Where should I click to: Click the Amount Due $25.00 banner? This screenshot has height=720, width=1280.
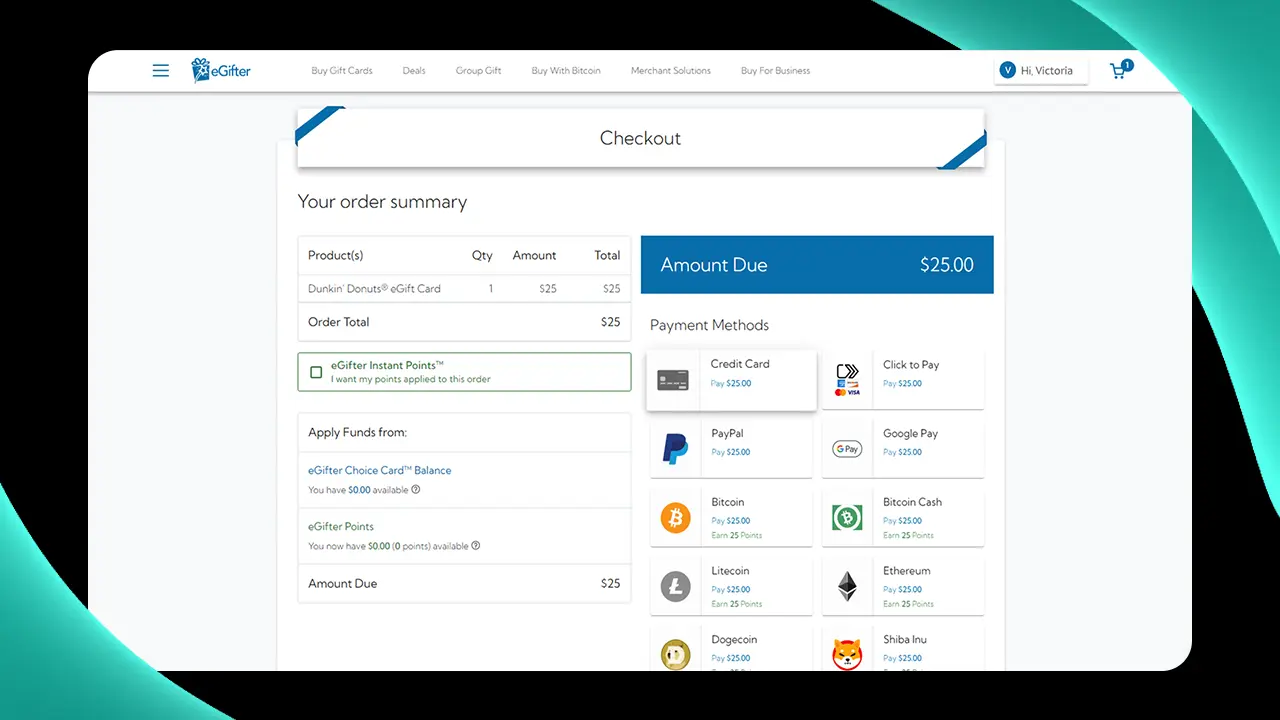pyautogui.click(x=817, y=265)
